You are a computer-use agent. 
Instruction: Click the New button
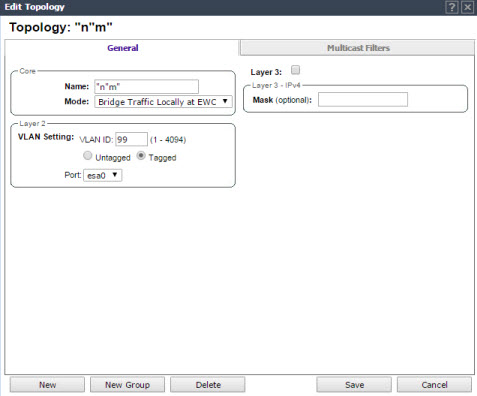coord(47,385)
